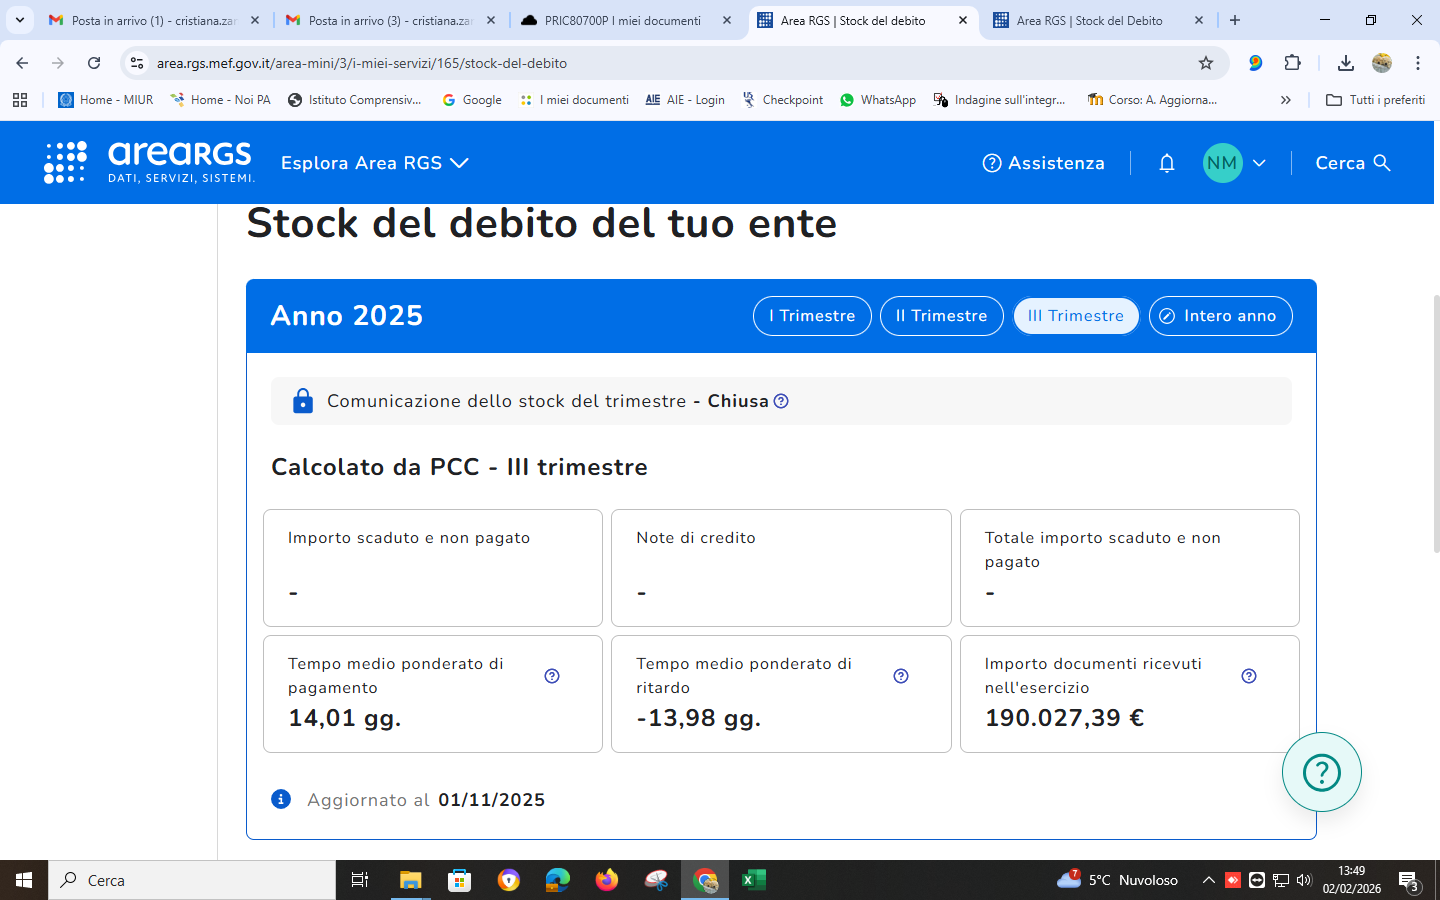1440x900 pixels.
Task: Select the II Trimestre option
Action: tap(941, 316)
